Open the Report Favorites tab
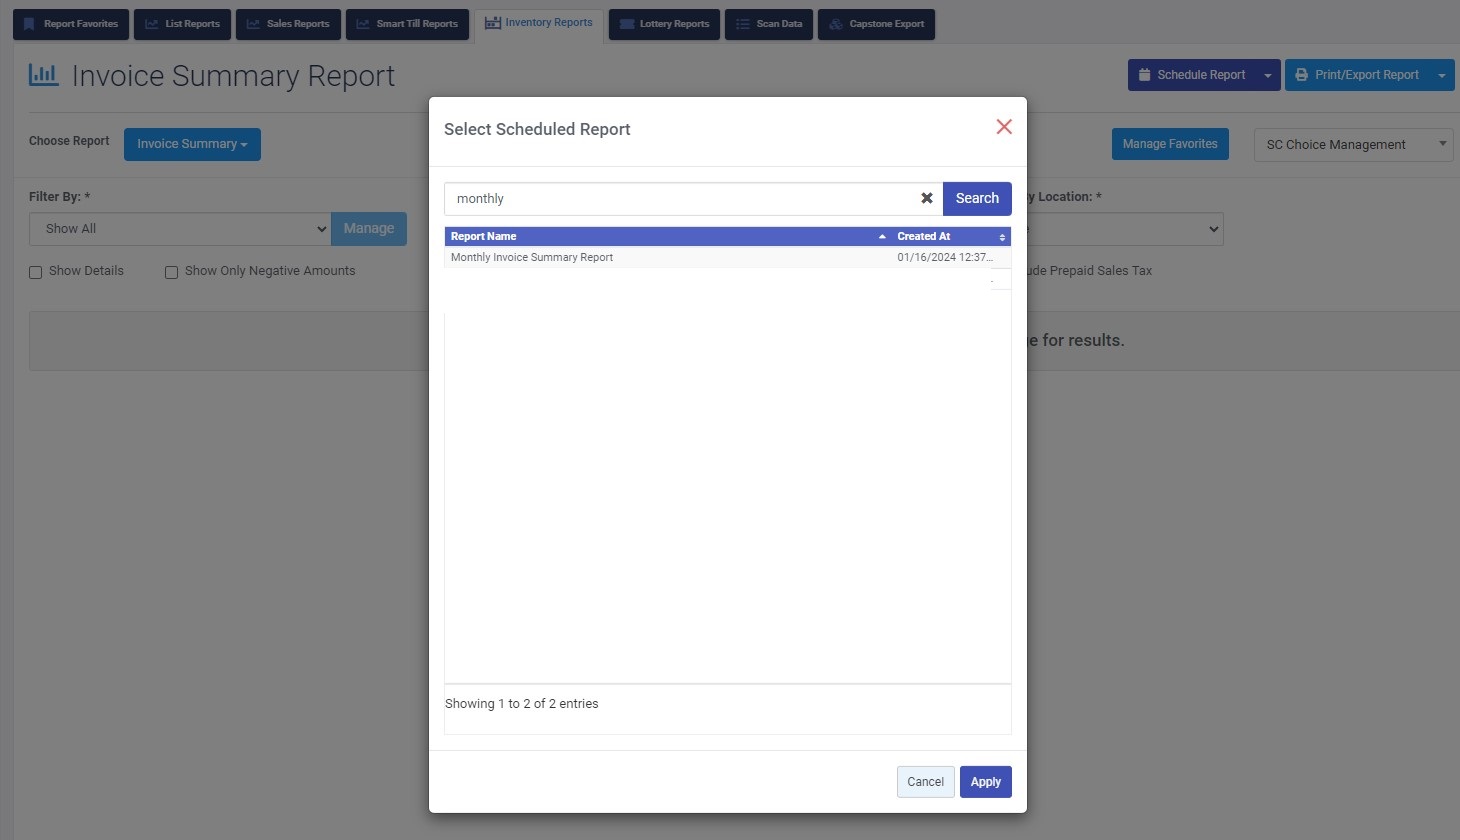 click(x=71, y=24)
